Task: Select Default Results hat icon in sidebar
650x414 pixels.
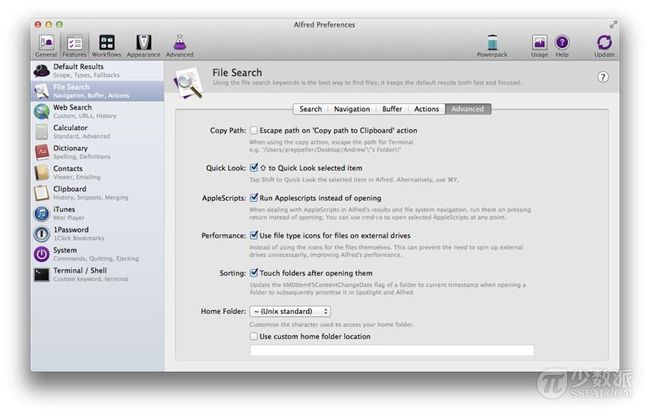Action: pos(41,70)
